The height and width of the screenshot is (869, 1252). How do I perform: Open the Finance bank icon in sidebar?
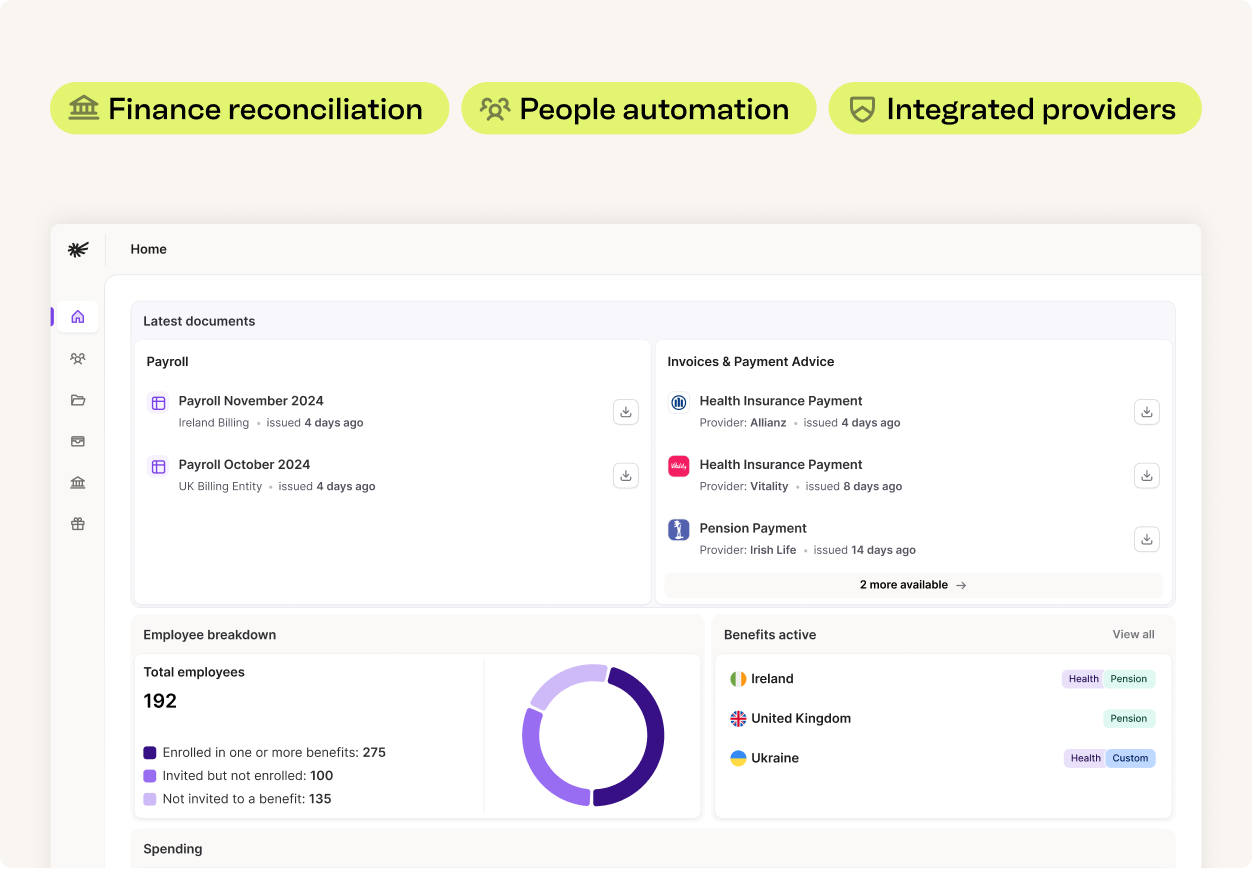click(78, 483)
